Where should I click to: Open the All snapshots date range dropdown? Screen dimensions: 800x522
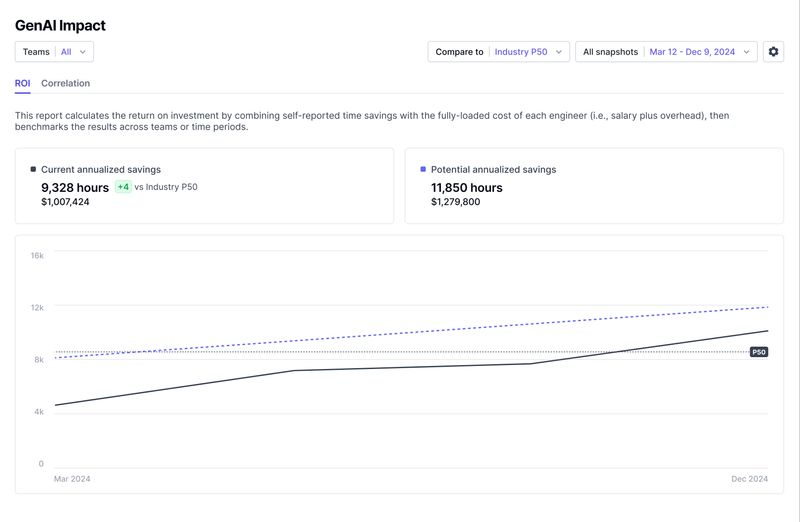coord(665,52)
